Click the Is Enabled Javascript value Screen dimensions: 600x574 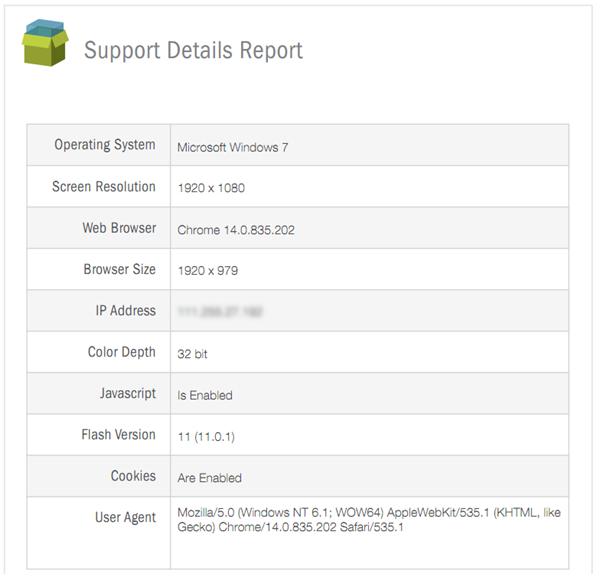[205, 395]
